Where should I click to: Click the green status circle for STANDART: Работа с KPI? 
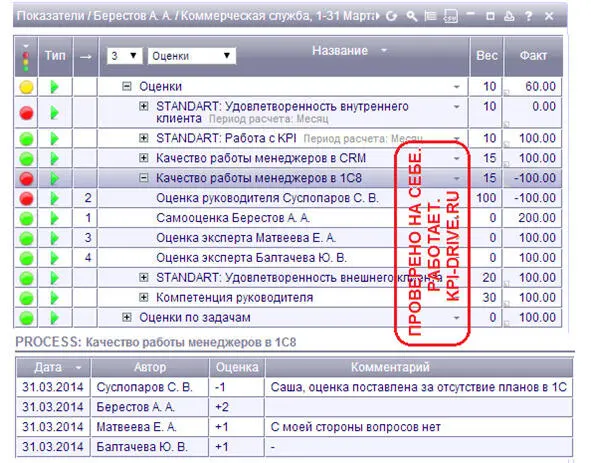coord(26,139)
